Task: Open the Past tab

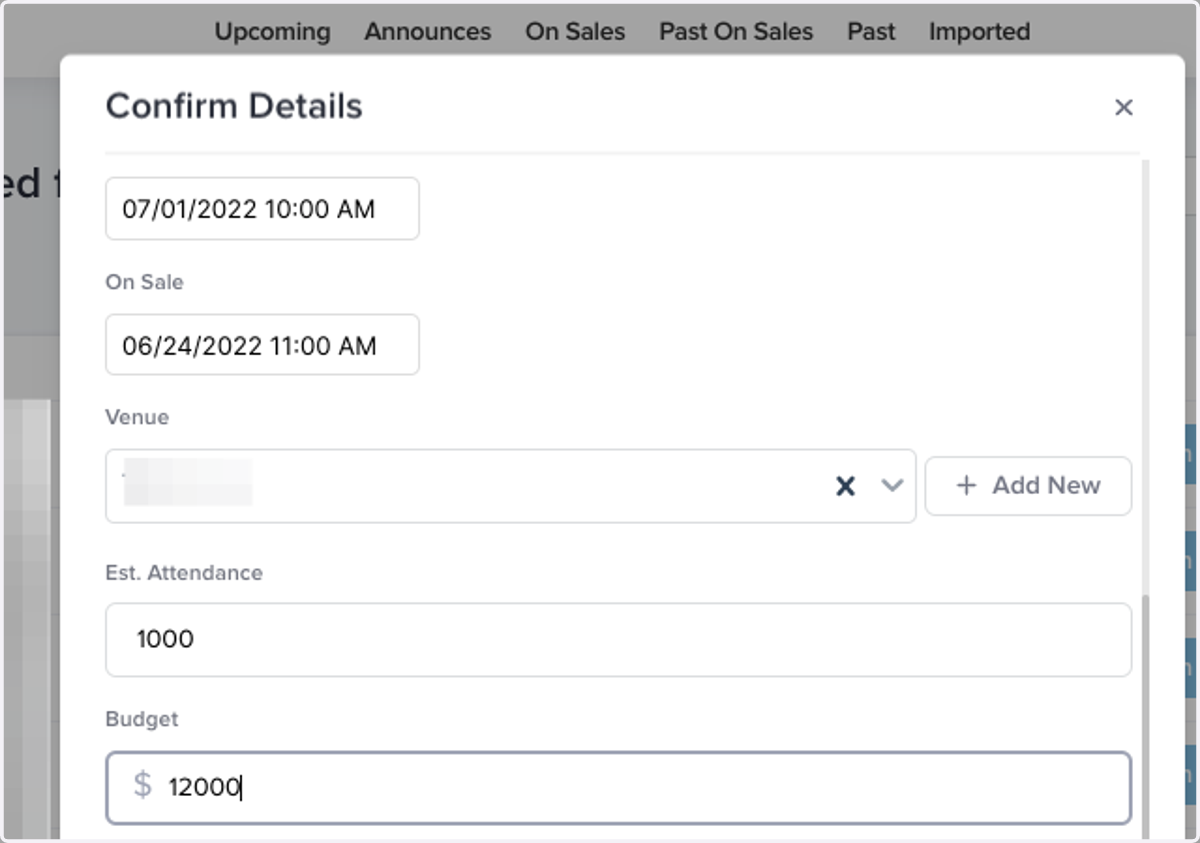Action: click(871, 32)
